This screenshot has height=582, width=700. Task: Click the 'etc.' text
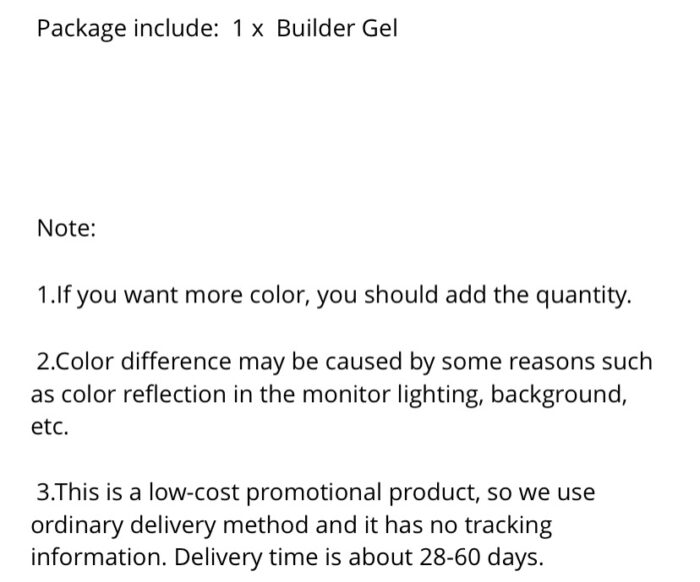[50, 427]
